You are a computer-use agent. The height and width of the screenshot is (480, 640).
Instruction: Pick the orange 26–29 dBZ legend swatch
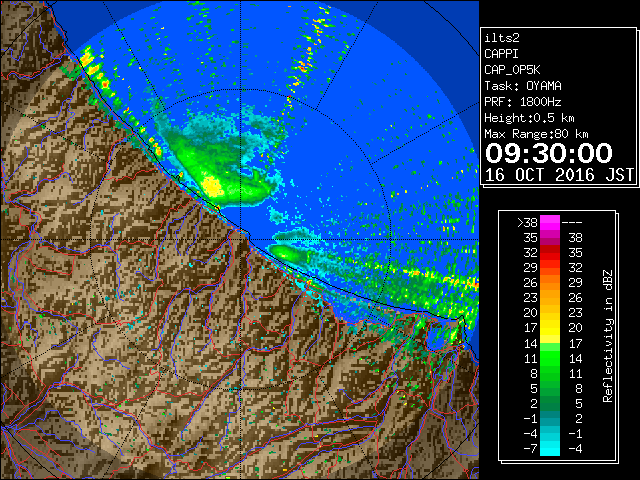[550, 283]
